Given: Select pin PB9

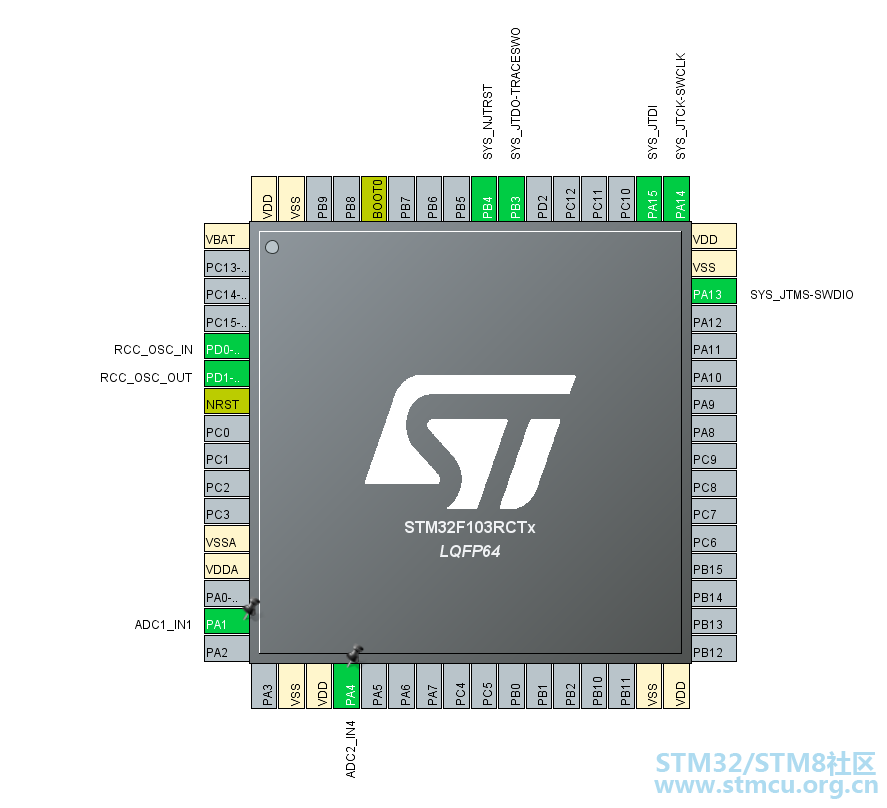Looking at the screenshot, I should tap(319, 199).
